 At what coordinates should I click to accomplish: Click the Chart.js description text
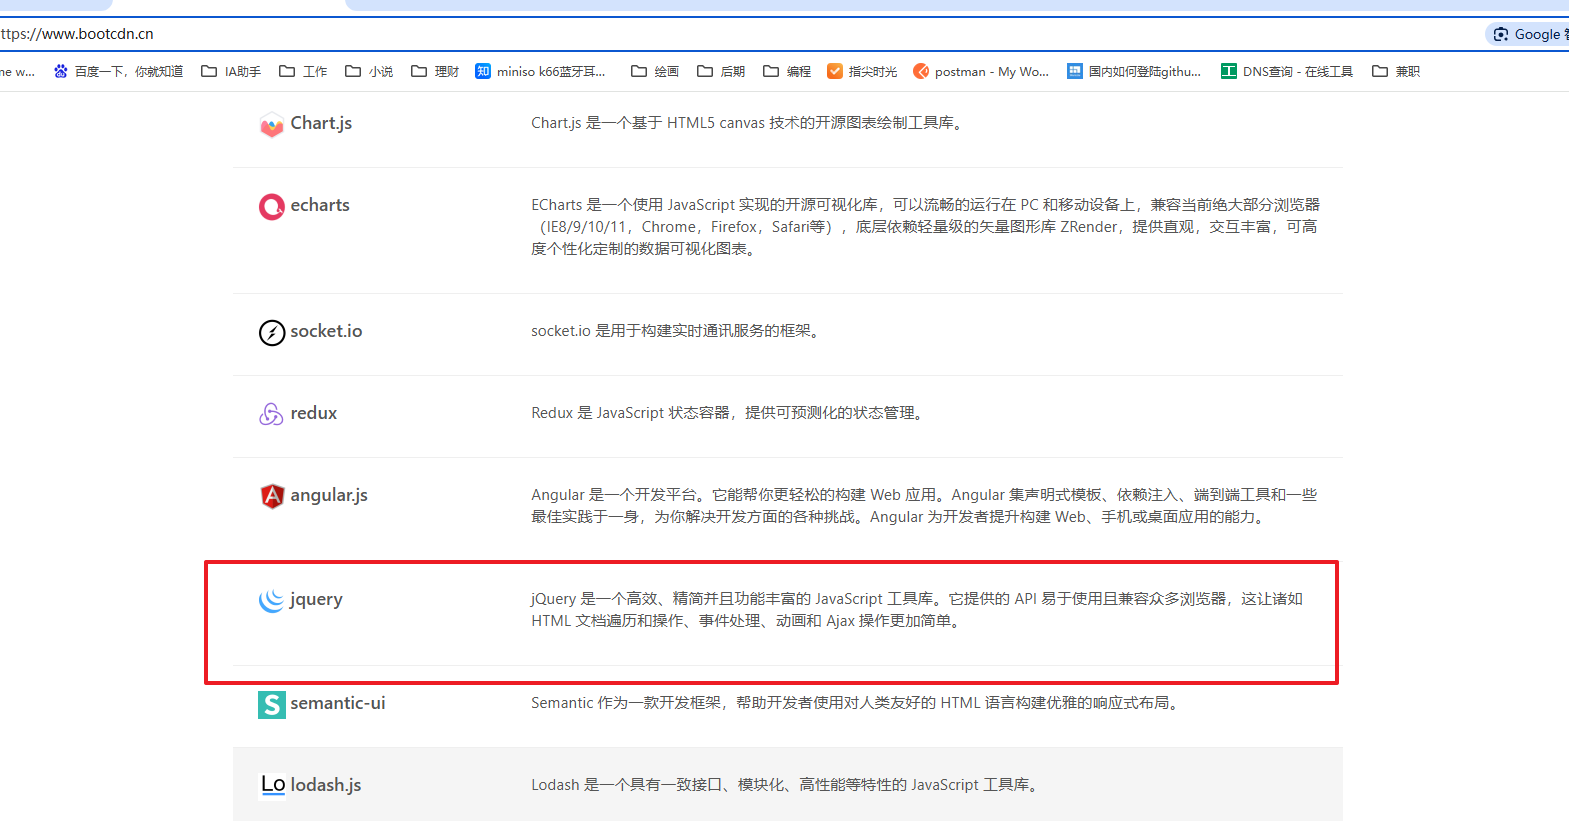click(749, 123)
